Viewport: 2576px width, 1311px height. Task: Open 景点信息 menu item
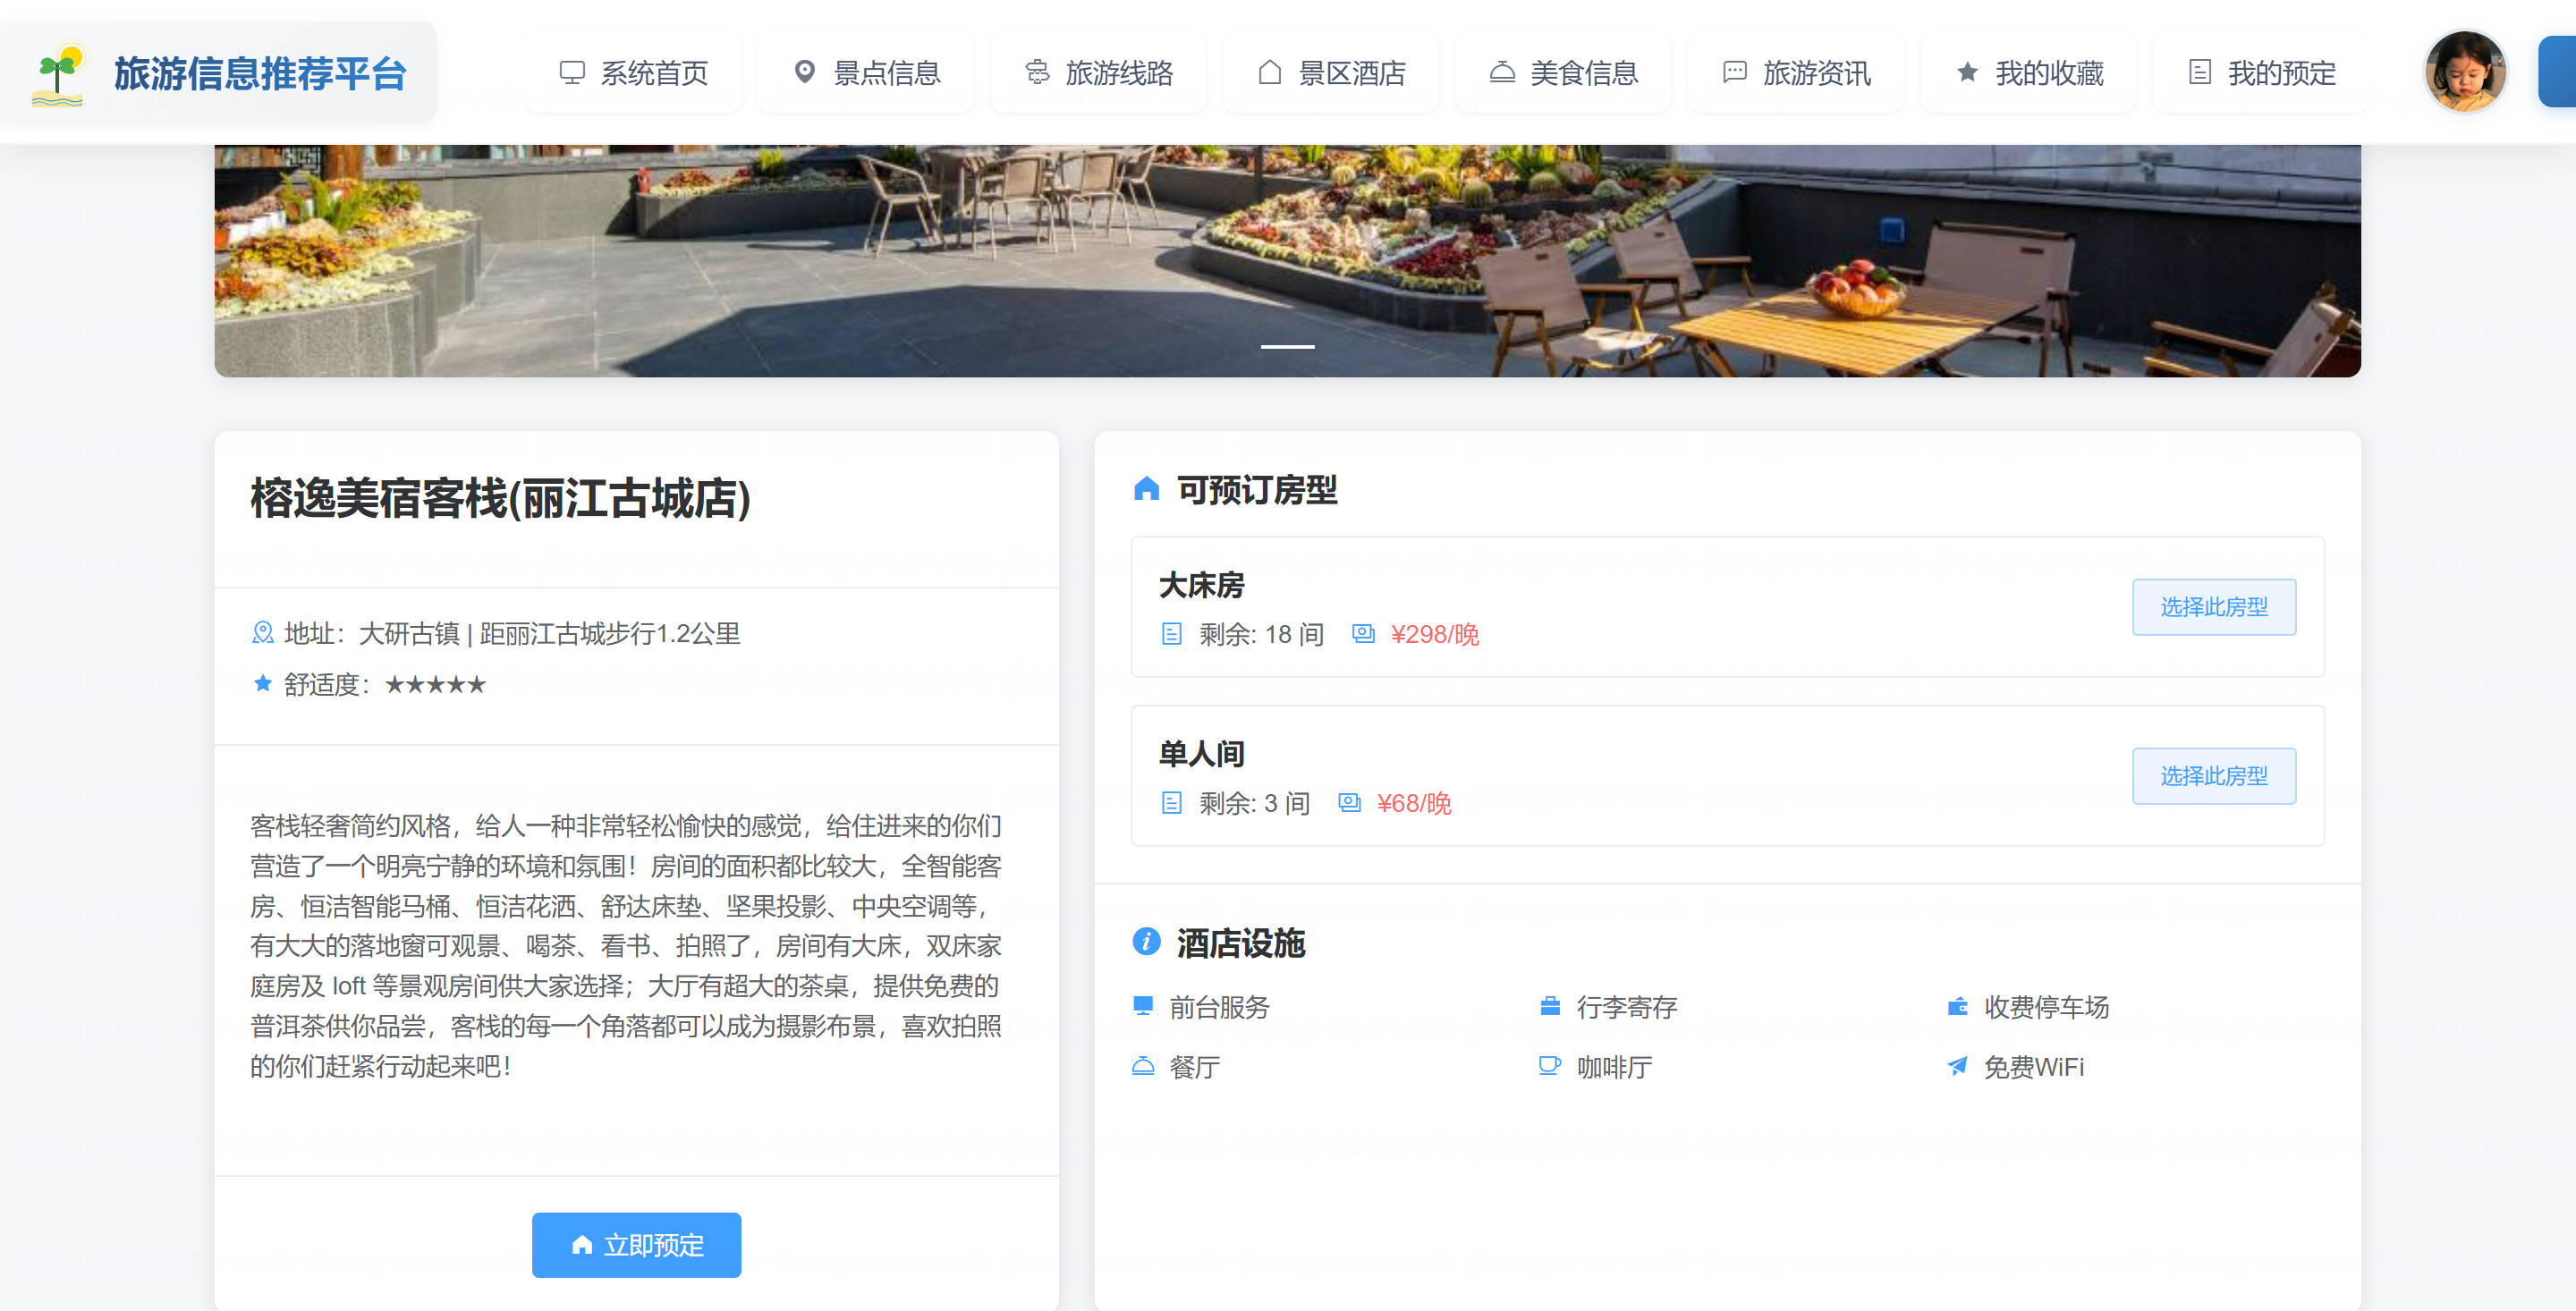point(866,73)
